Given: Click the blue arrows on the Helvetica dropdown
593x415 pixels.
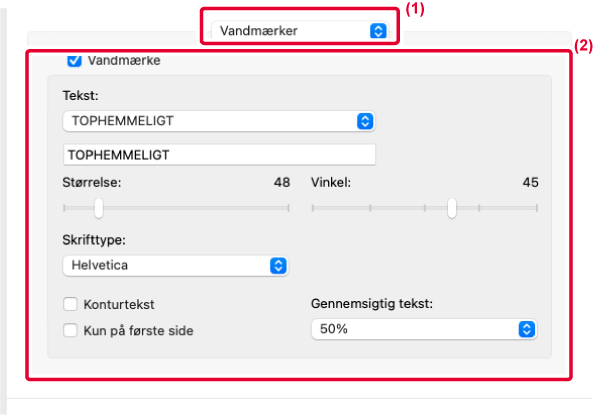Looking at the screenshot, I should [278, 266].
